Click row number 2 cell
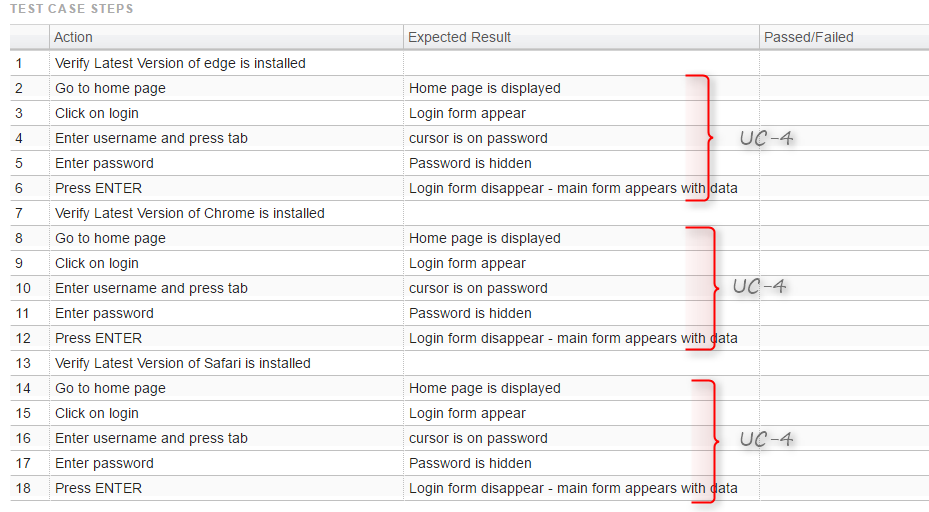Image resolution: width=929 pixels, height=512 pixels. tap(30, 88)
